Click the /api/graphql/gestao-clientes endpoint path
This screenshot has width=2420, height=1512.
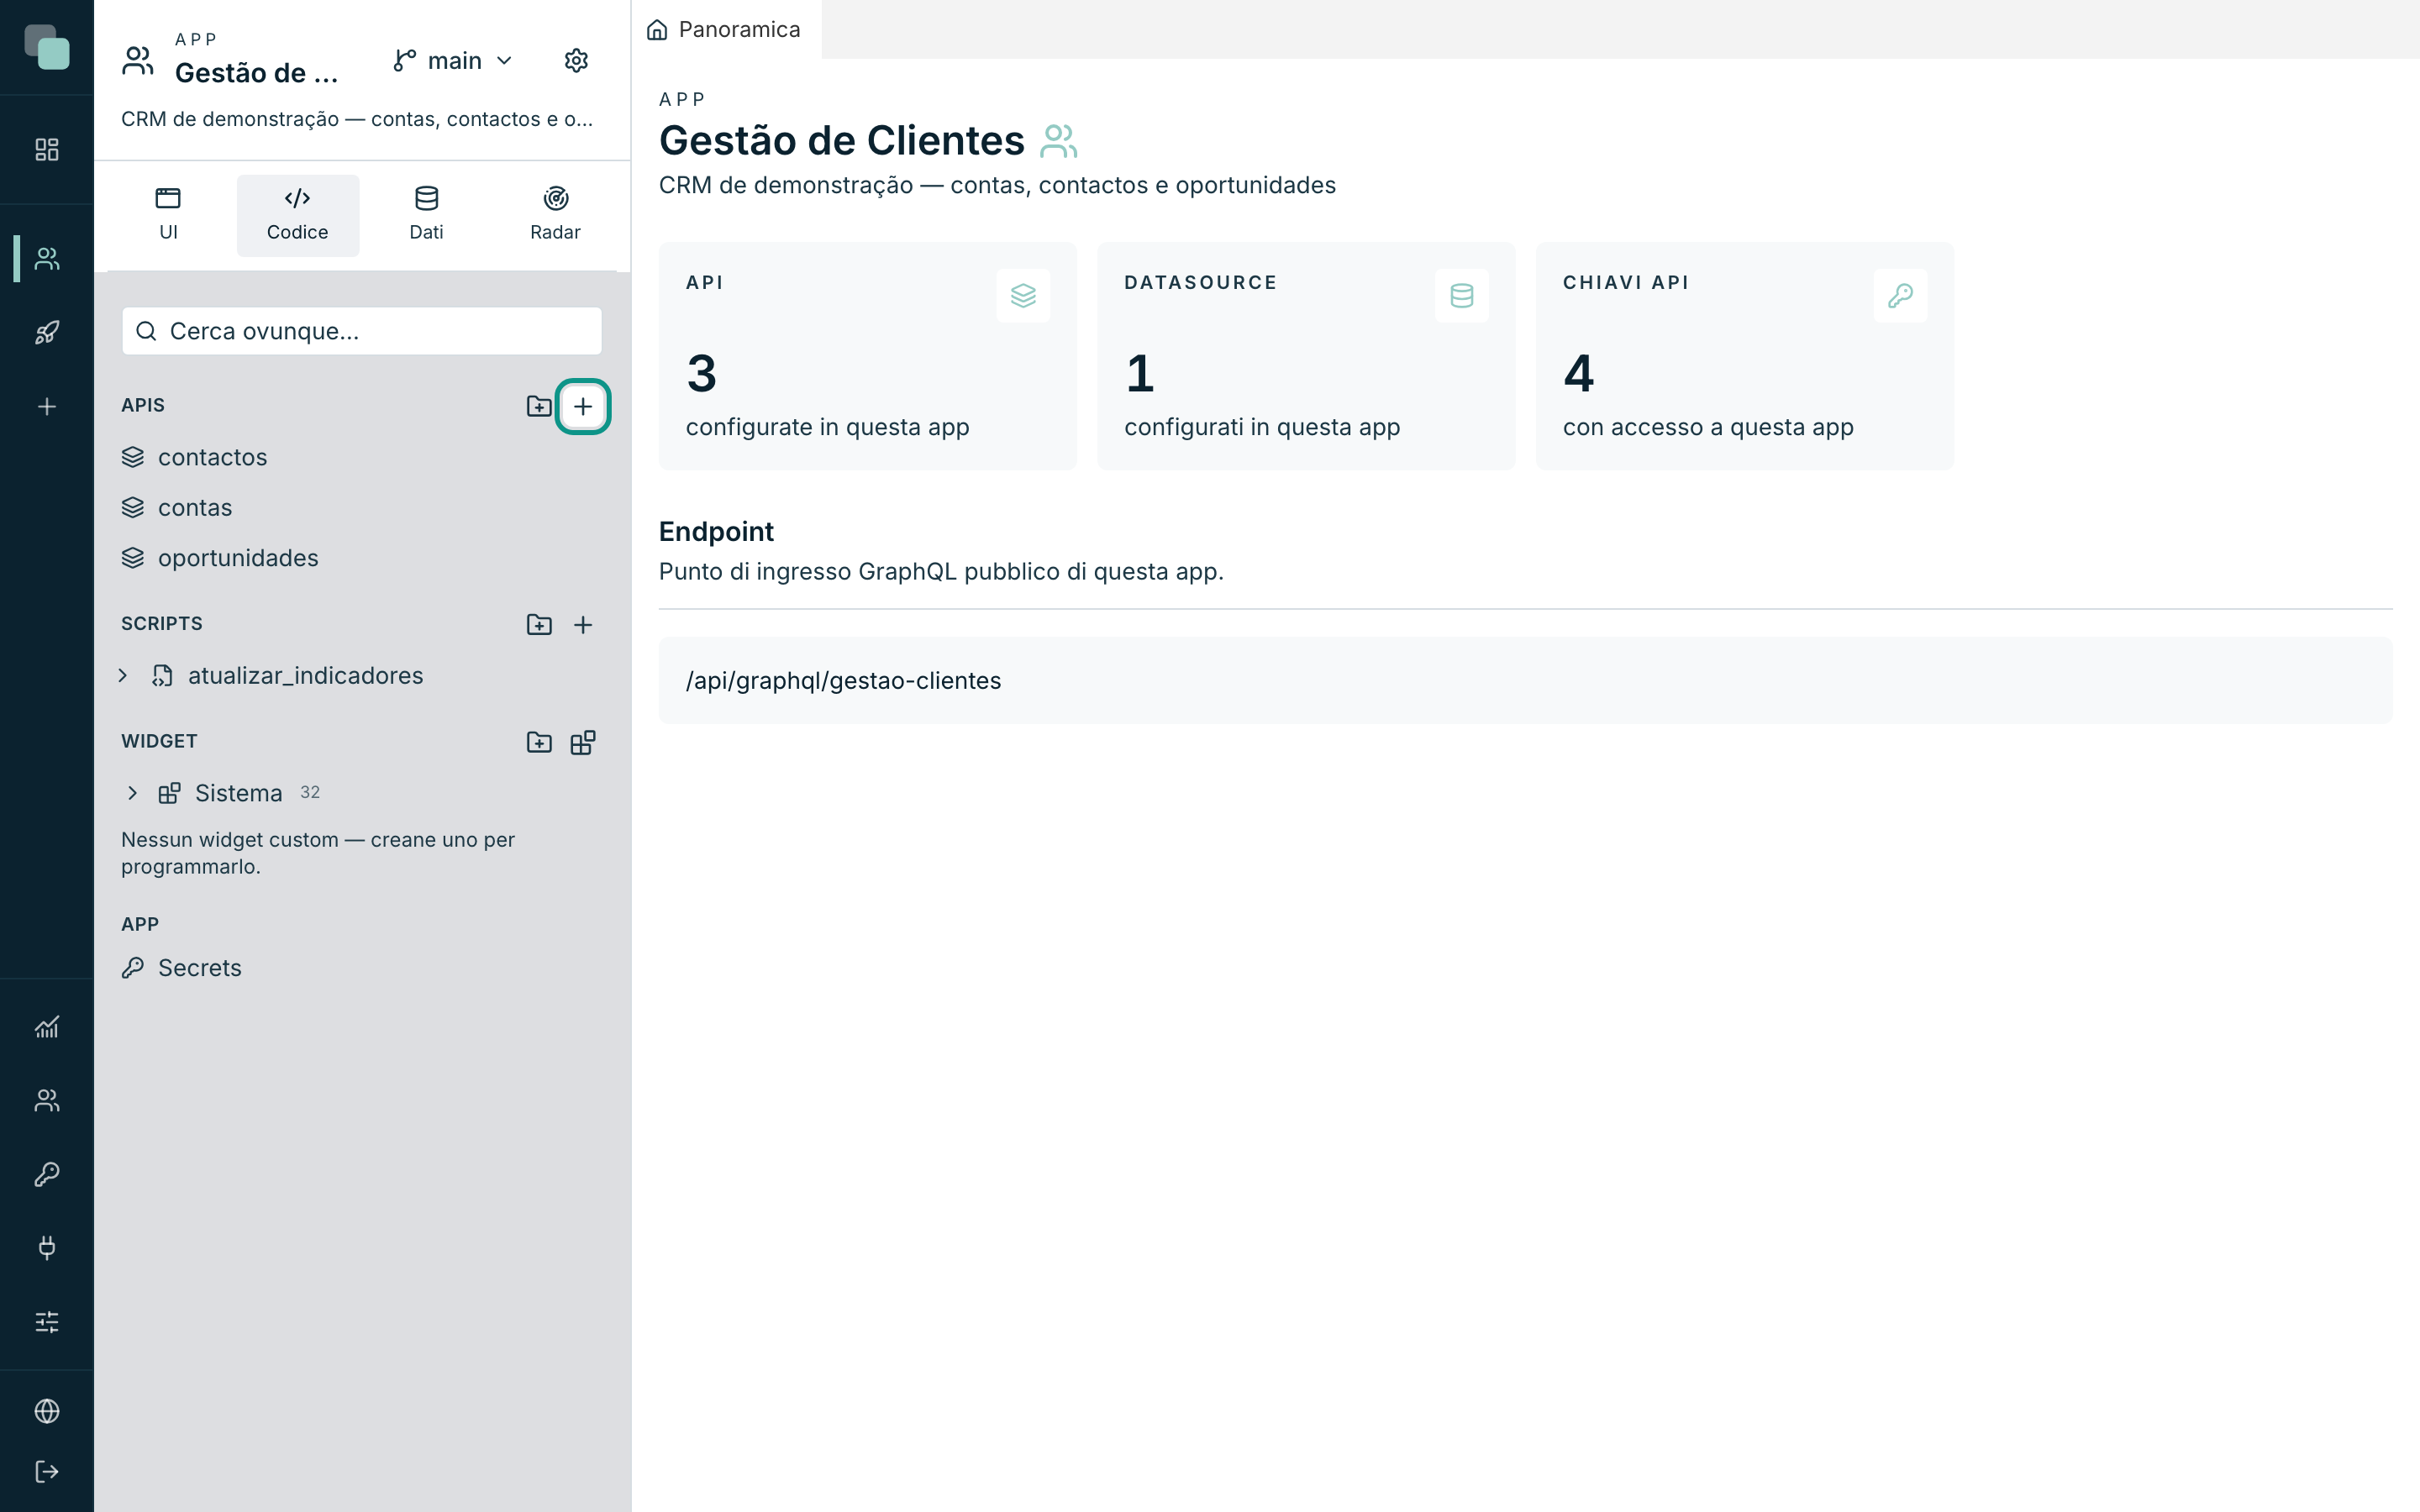pyautogui.click(x=843, y=681)
